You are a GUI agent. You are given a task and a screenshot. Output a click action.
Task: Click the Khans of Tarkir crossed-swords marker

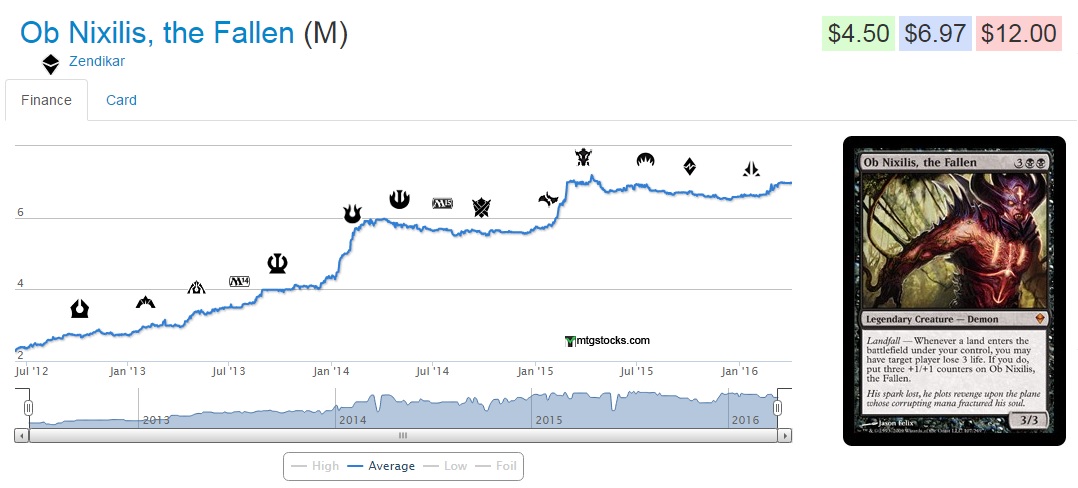(481, 207)
